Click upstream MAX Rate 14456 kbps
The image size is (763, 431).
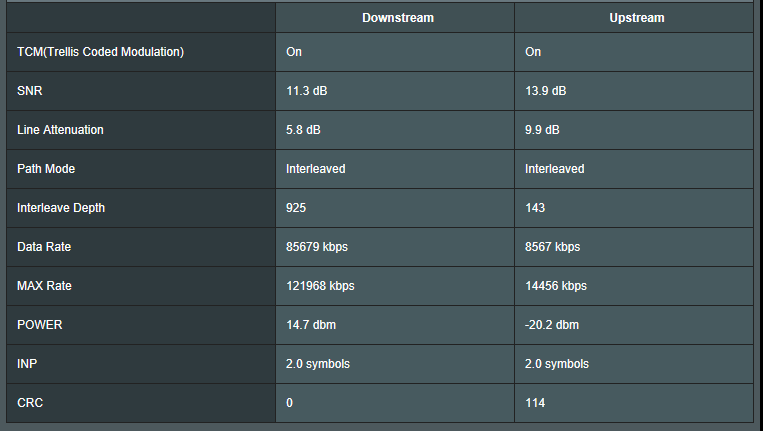click(556, 286)
